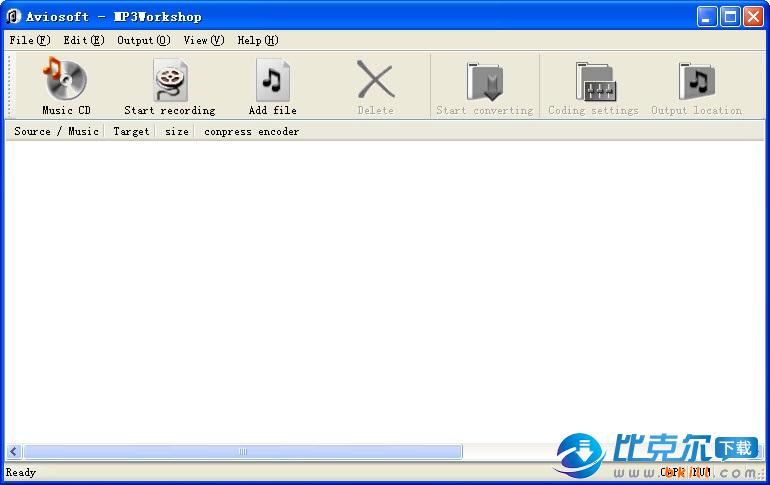770x485 pixels.
Task: Open the File menu
Action: [x=29, y=40]
